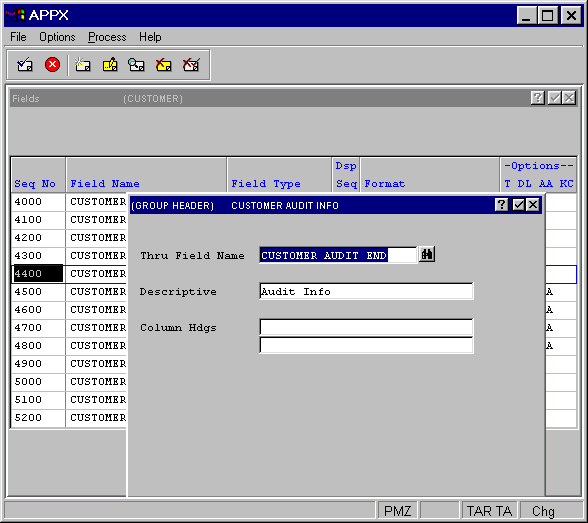This screenshot has width=588, height=523.
Task: Click checkmark icon in Fields window title
Action: click(x=554, y=98)
